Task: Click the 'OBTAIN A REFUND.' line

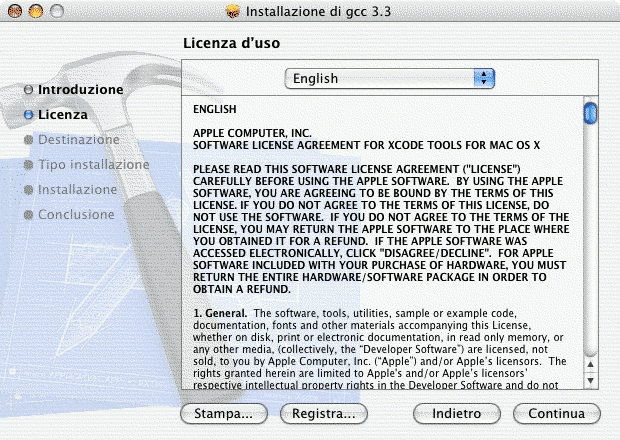Action: click(x=242, y=289)
